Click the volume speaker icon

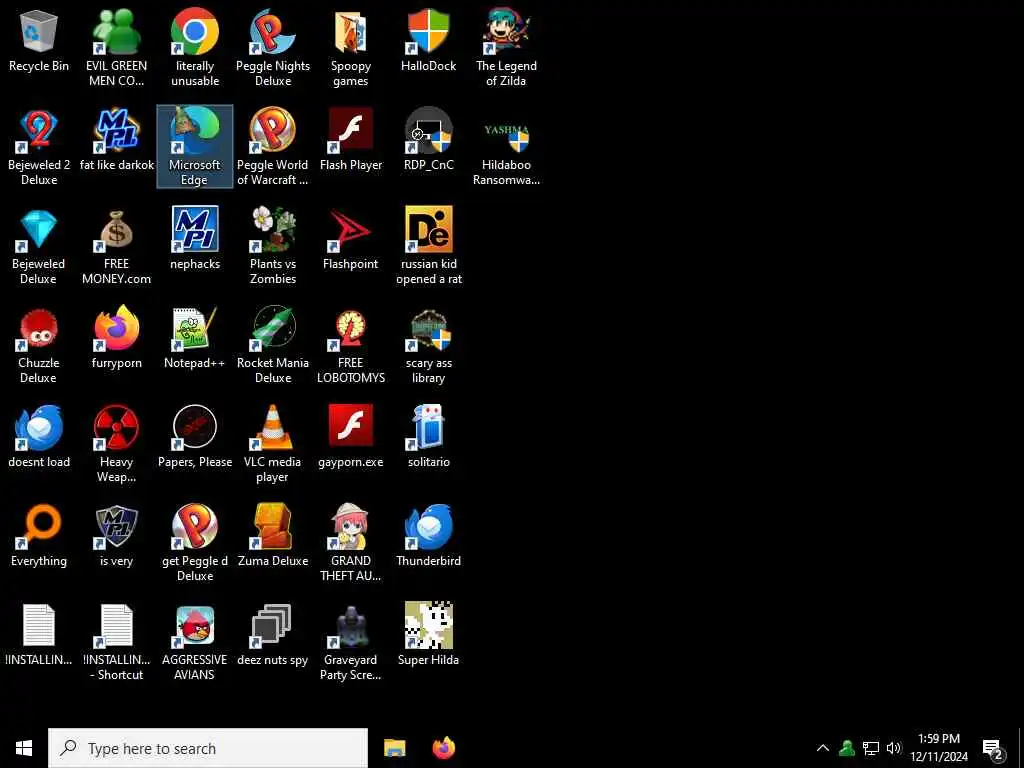(894, 748)
